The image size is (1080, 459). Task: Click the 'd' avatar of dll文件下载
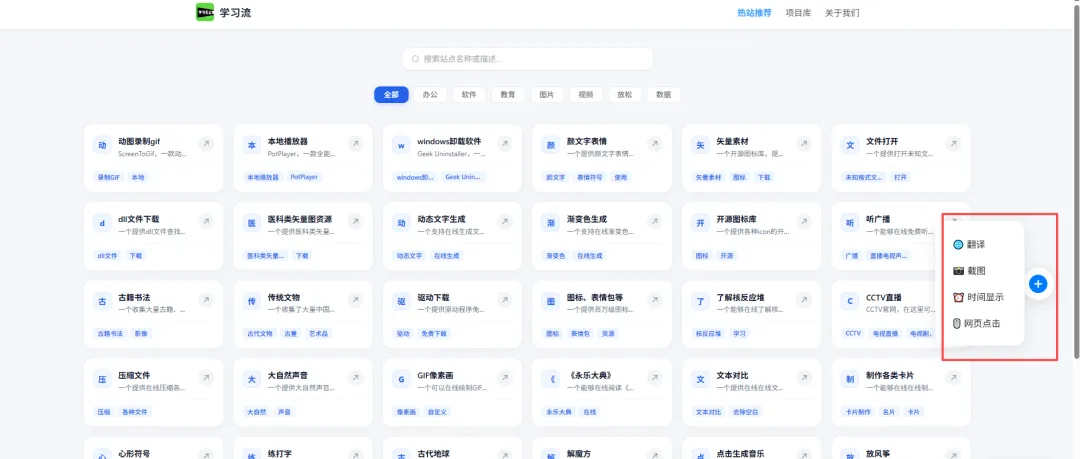102,223
